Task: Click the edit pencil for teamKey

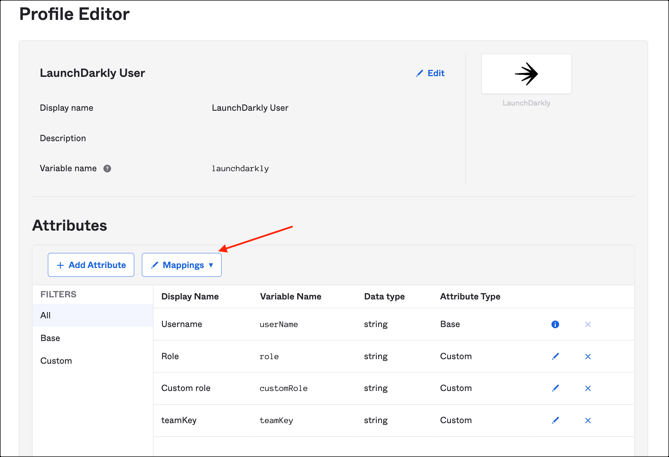Action: tap(555, 420)
